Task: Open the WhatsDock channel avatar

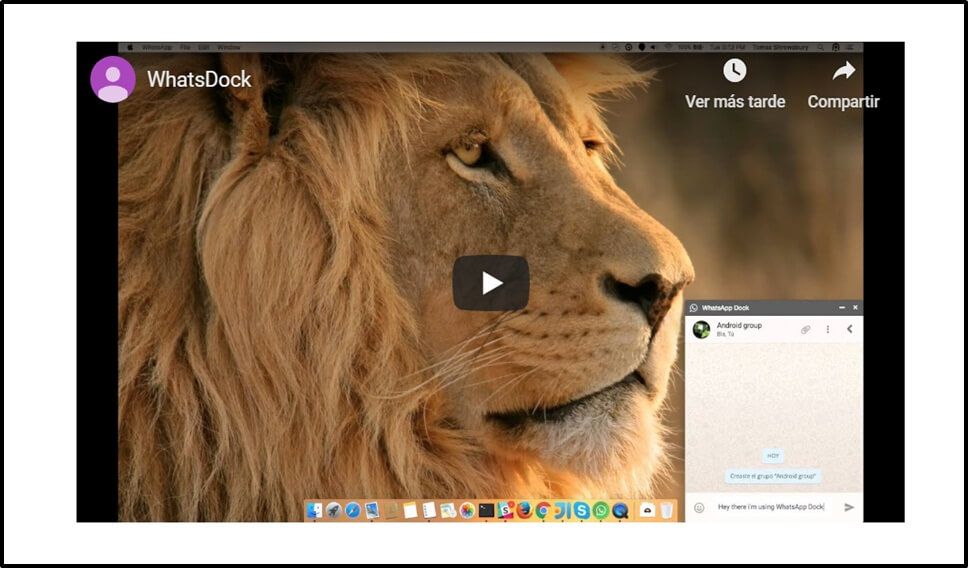Action: (x=113, y=79)
